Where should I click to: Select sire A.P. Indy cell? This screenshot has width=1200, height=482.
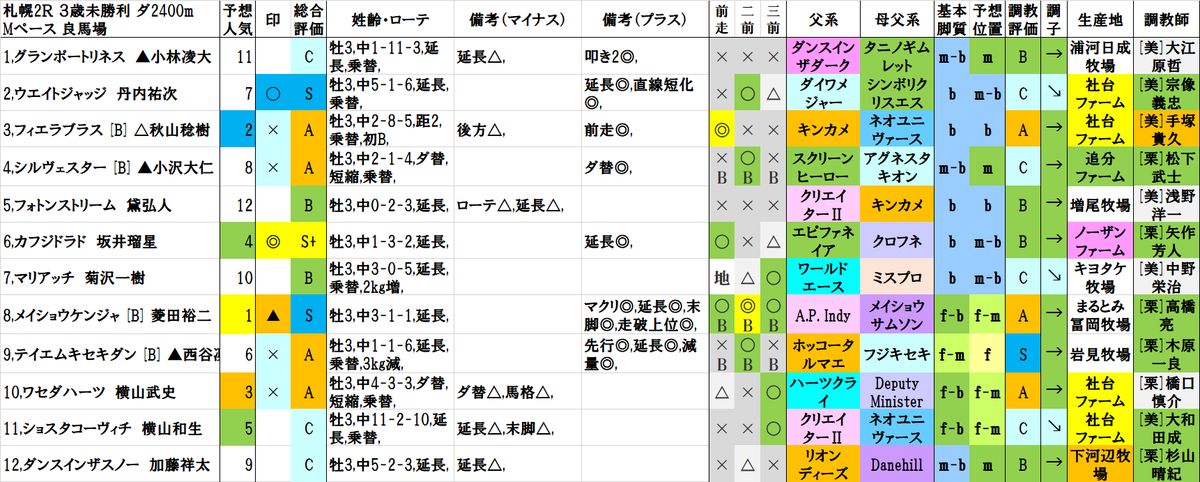pyautogui.click(x=821, y=315)
